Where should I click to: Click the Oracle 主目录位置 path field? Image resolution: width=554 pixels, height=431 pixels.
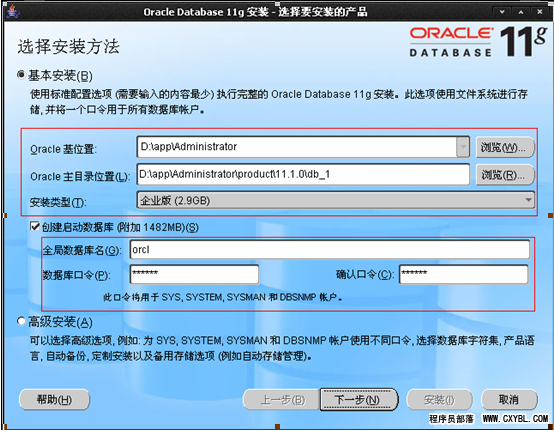pyautogui.click(x=303, y=174)
